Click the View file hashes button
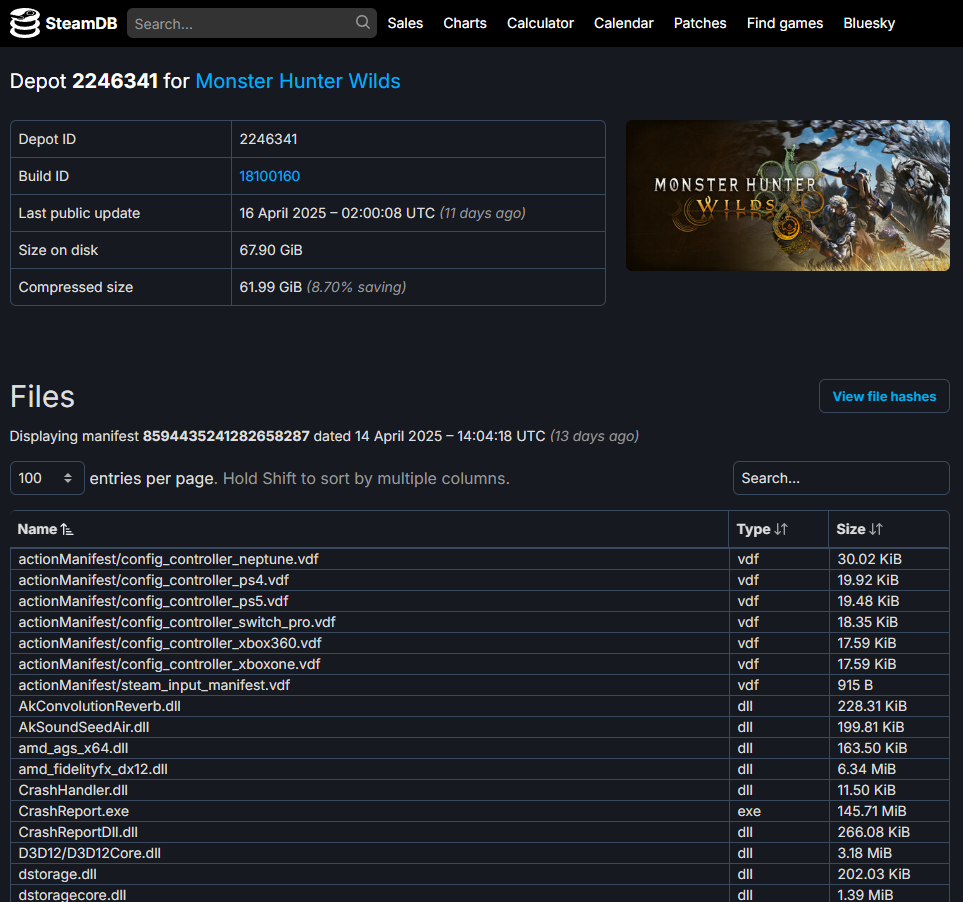The height and width of the screenshot is (902, 963). click(884, 396)
